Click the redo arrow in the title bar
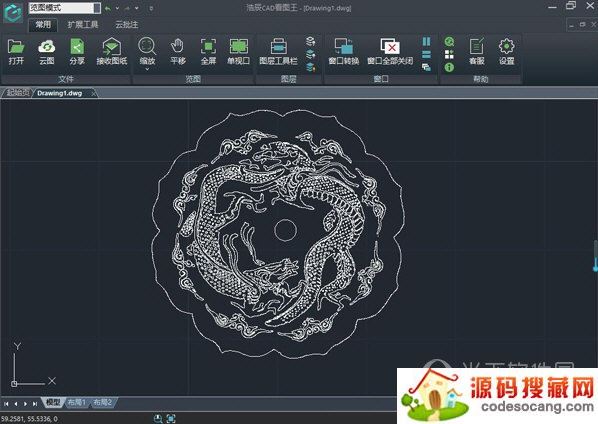The width and height of the screenshot is (598, 424). click(127, 8)
